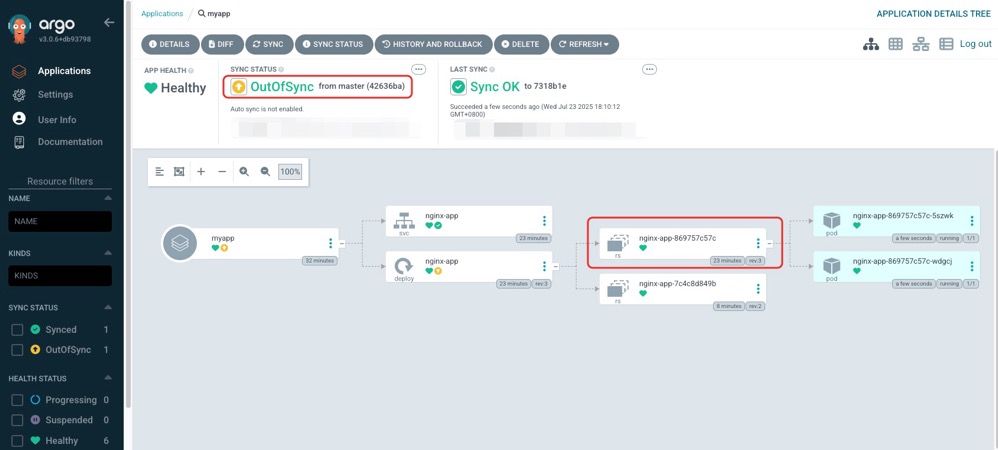This screenshot has width=998, height=450.
Task: Switch to the network view icon
Action: coord(921,44)
